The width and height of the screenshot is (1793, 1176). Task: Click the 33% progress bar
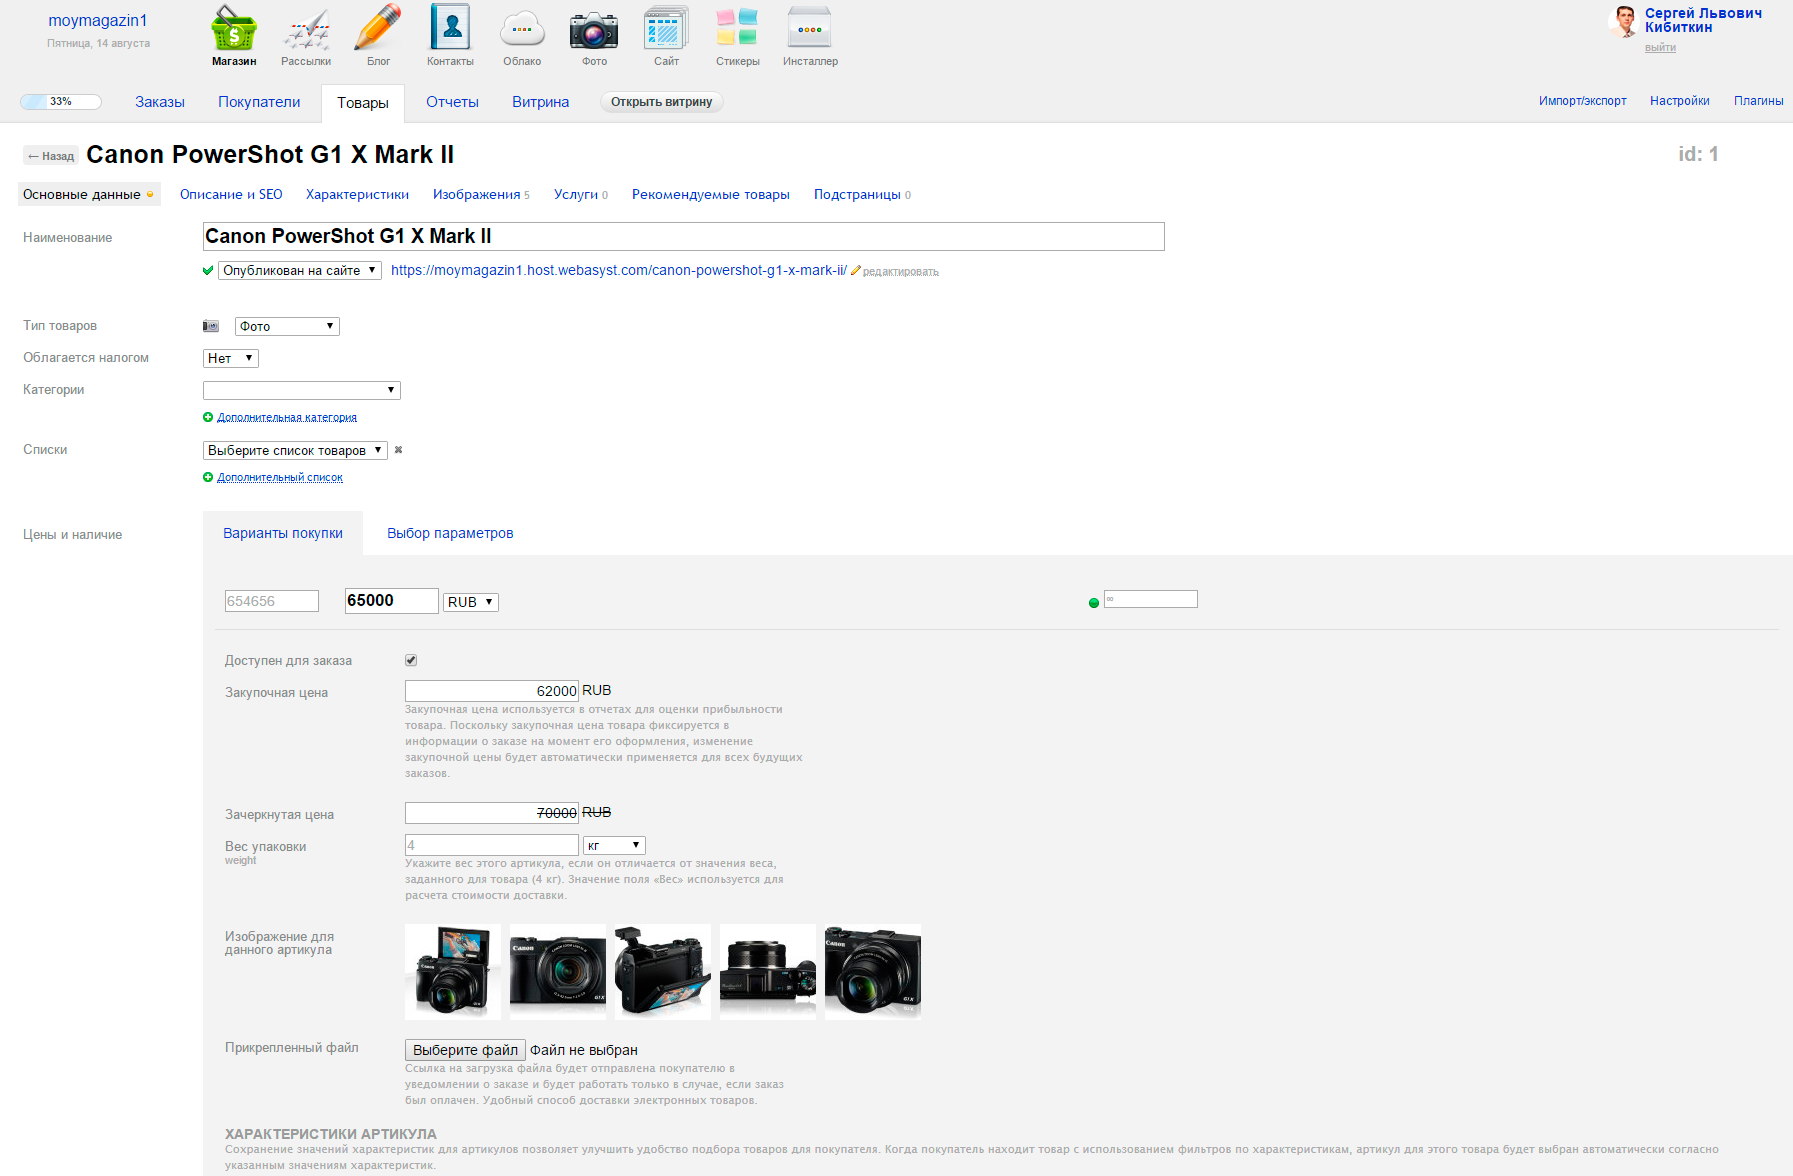click(61, 101)
